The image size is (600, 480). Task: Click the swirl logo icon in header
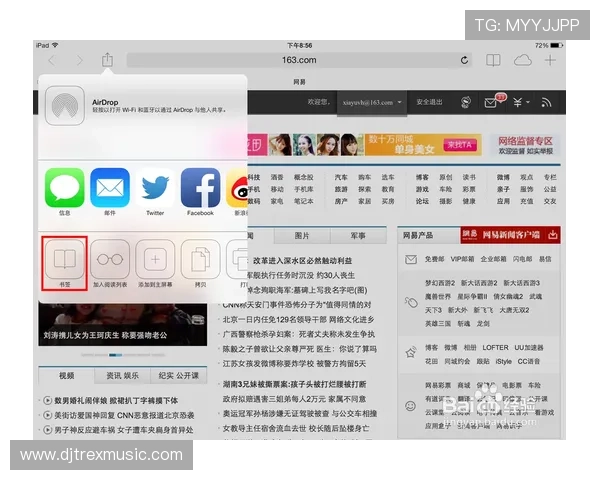465,102
